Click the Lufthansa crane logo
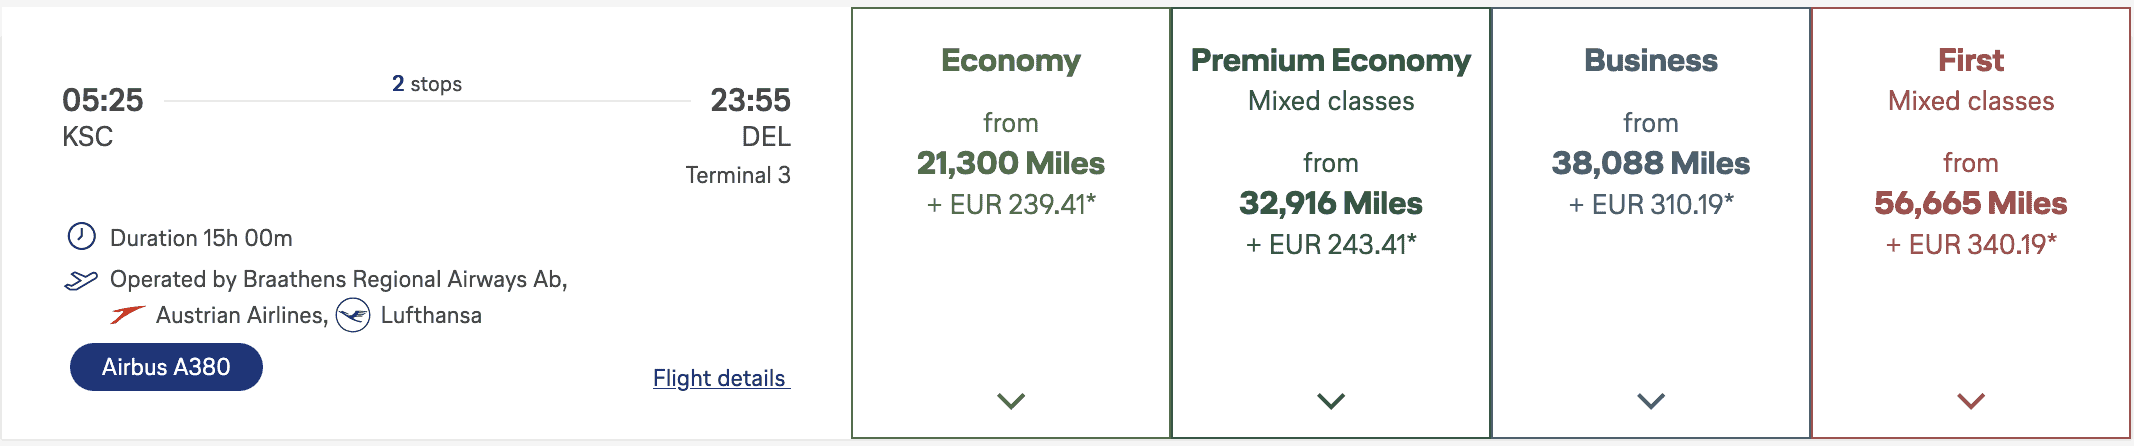The height and width of the screenshot is (446, 2134). [353, 316]
